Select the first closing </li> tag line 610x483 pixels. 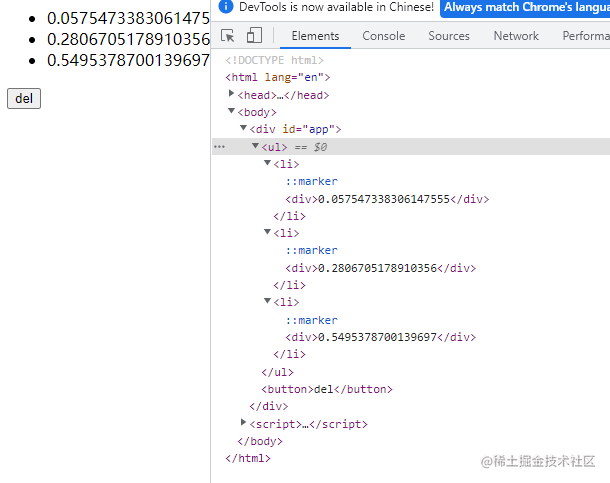289,216
